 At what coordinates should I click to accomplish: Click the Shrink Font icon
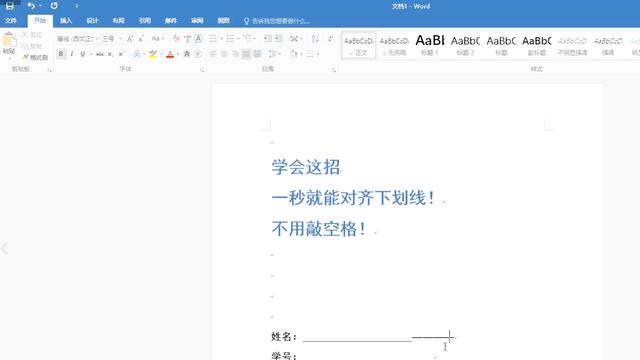(x=141, y=39)
